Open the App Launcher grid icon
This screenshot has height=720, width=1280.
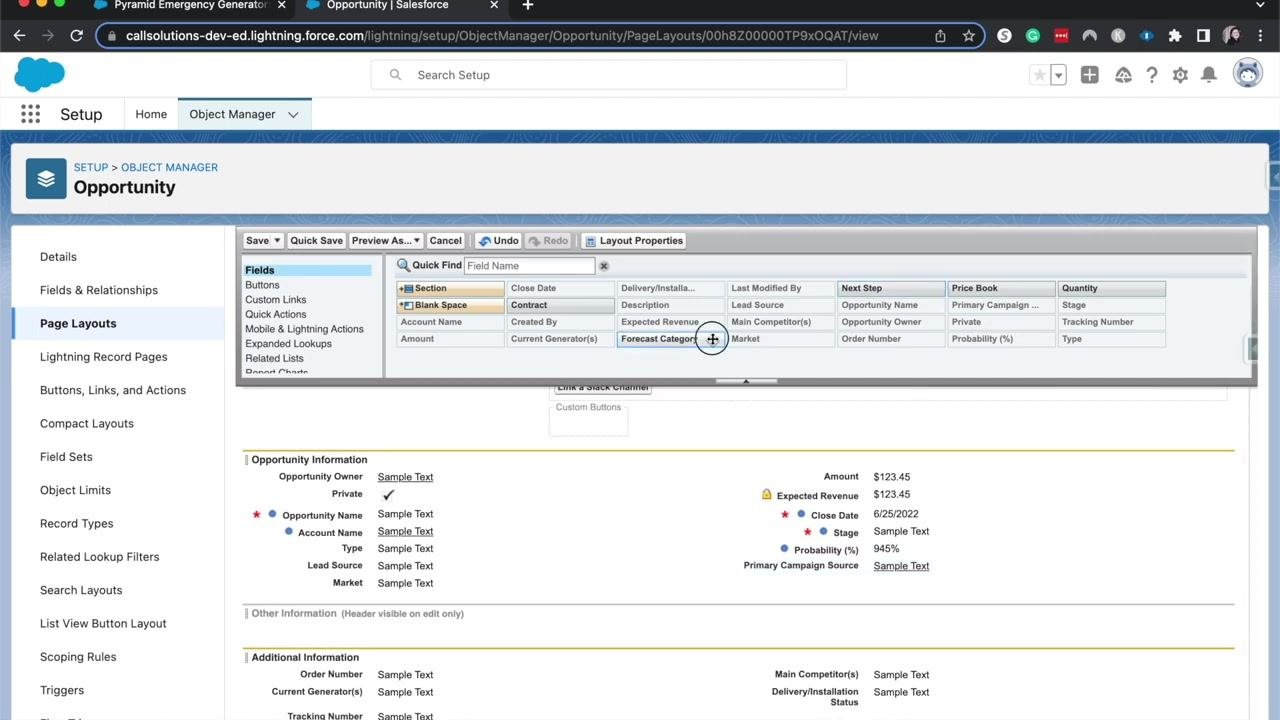[31, 114]
